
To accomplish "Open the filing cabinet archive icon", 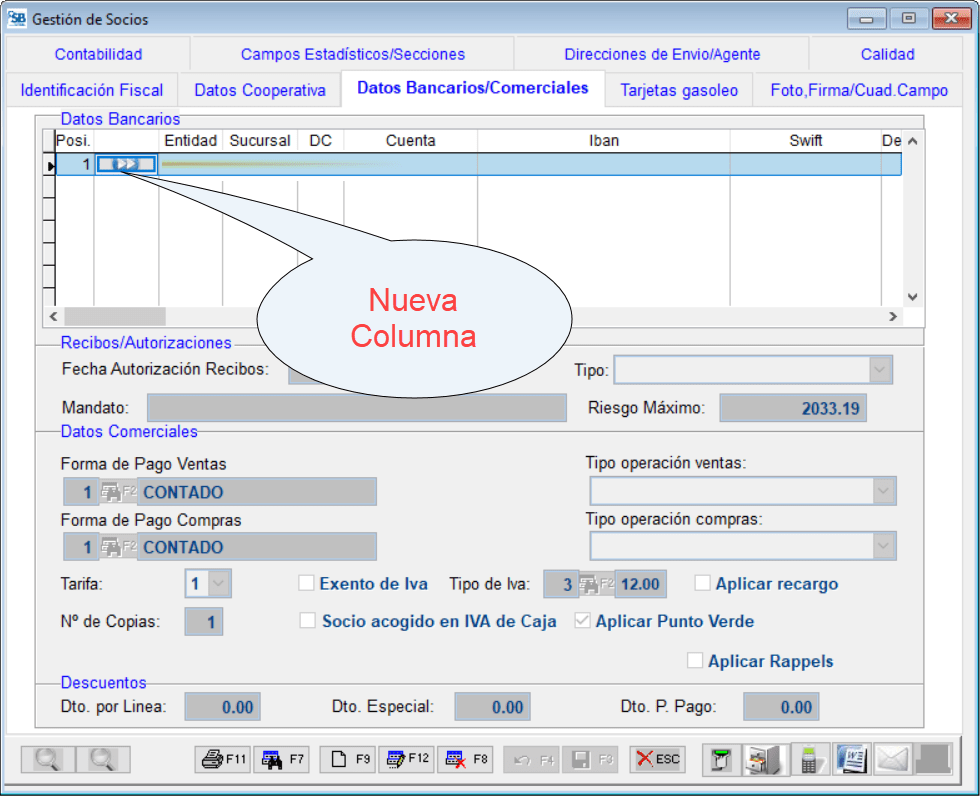I will pyautogui.click(x=763, y=759).
